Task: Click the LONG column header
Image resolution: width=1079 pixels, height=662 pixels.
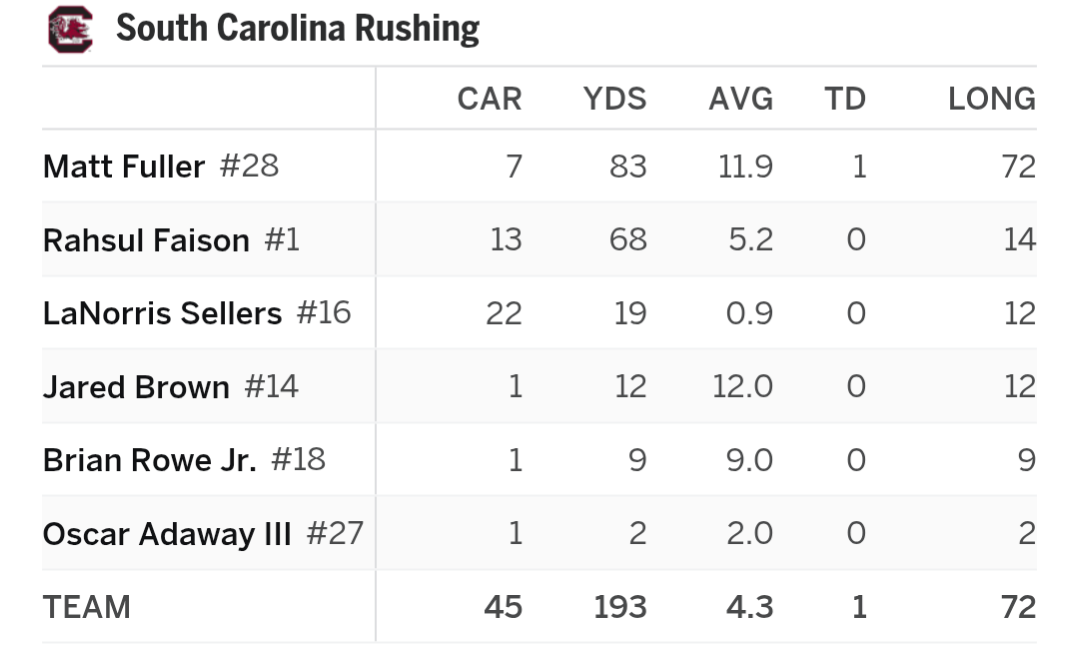Action: tap(991, 99)
